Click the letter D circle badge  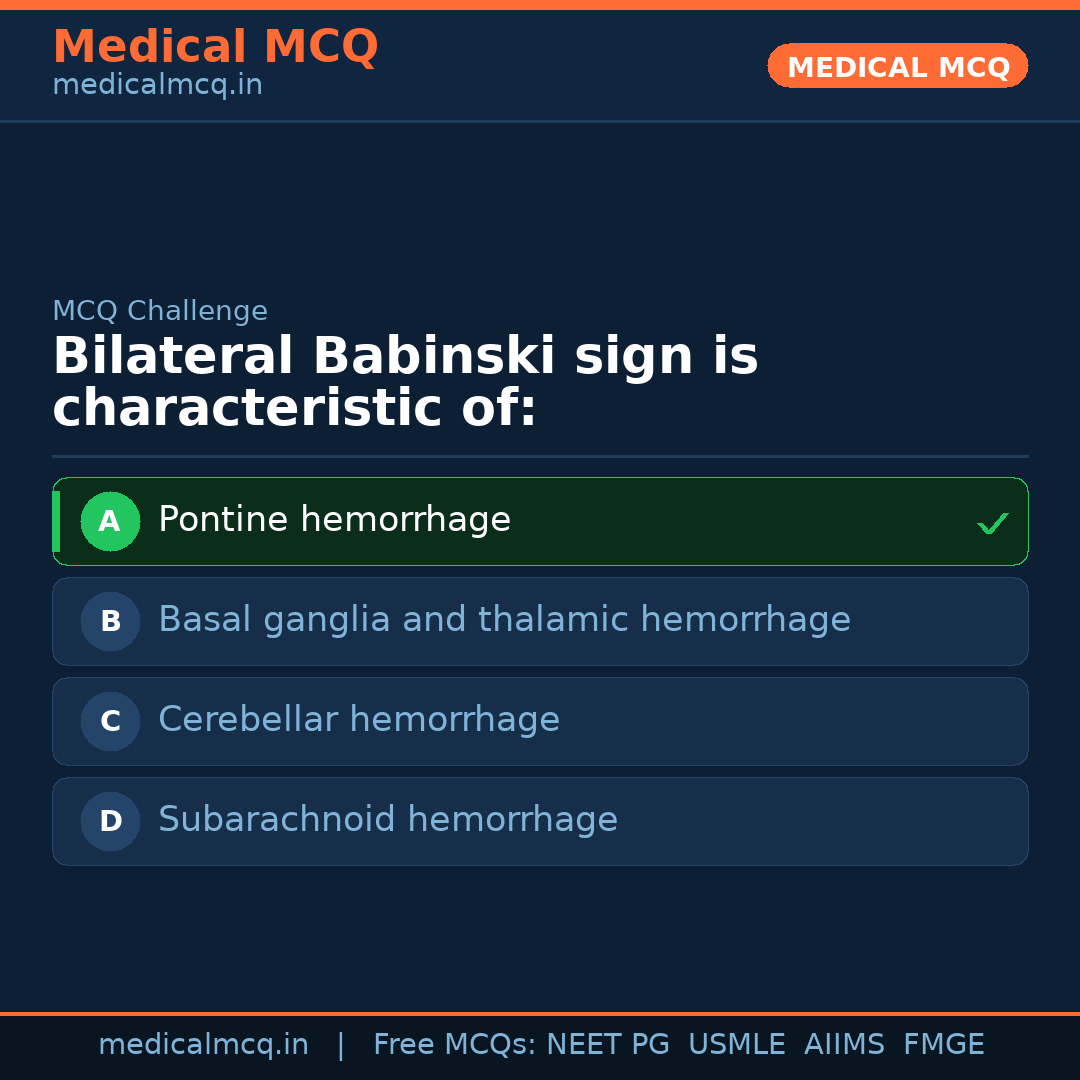[x=110, y=821]
